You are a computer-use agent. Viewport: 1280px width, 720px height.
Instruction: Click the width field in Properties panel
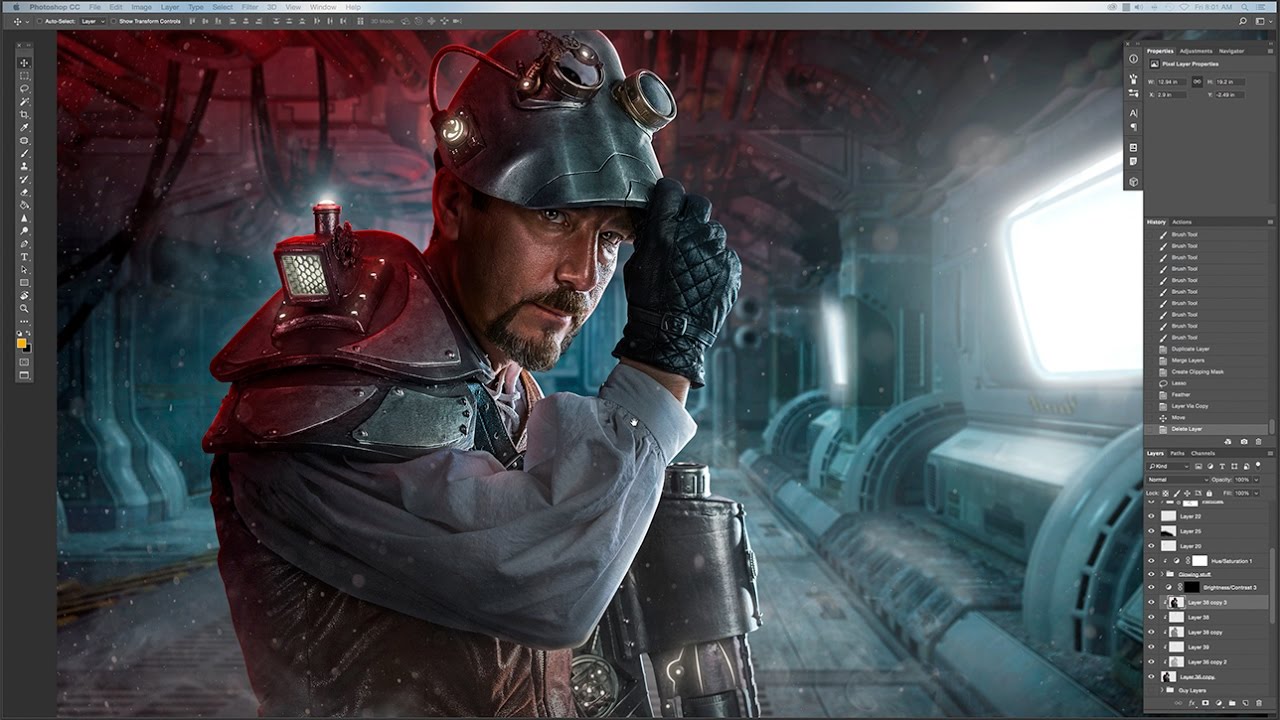pyautogui.click(x=1173, y=82)
